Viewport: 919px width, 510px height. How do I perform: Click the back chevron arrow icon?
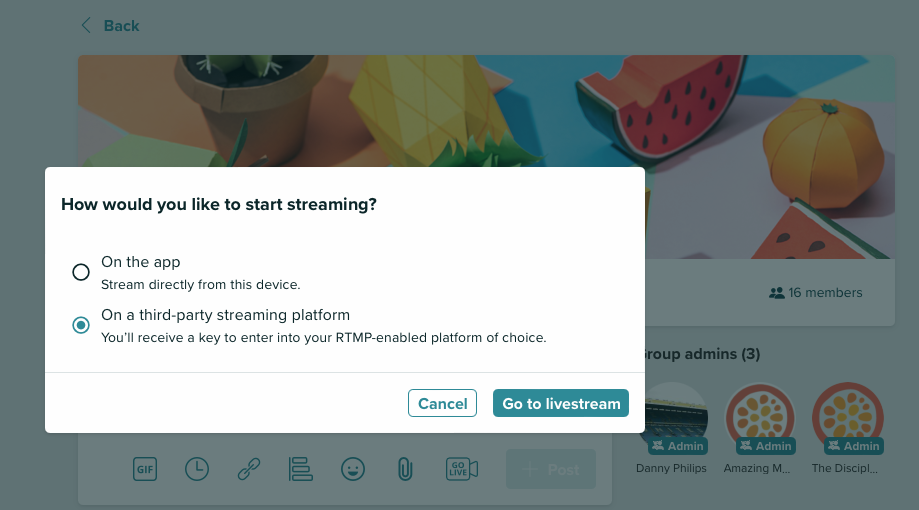point(86,25)
